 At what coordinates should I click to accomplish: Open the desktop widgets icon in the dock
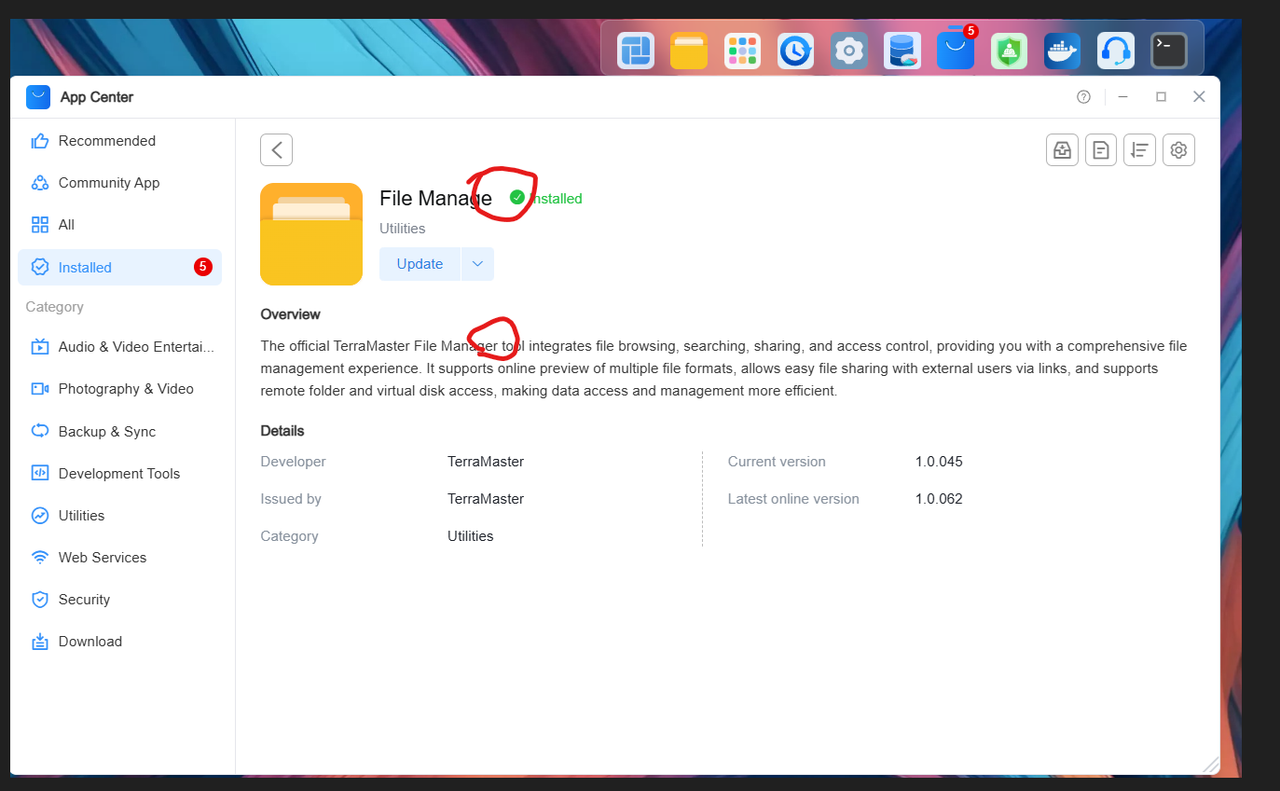coord(635,50)
